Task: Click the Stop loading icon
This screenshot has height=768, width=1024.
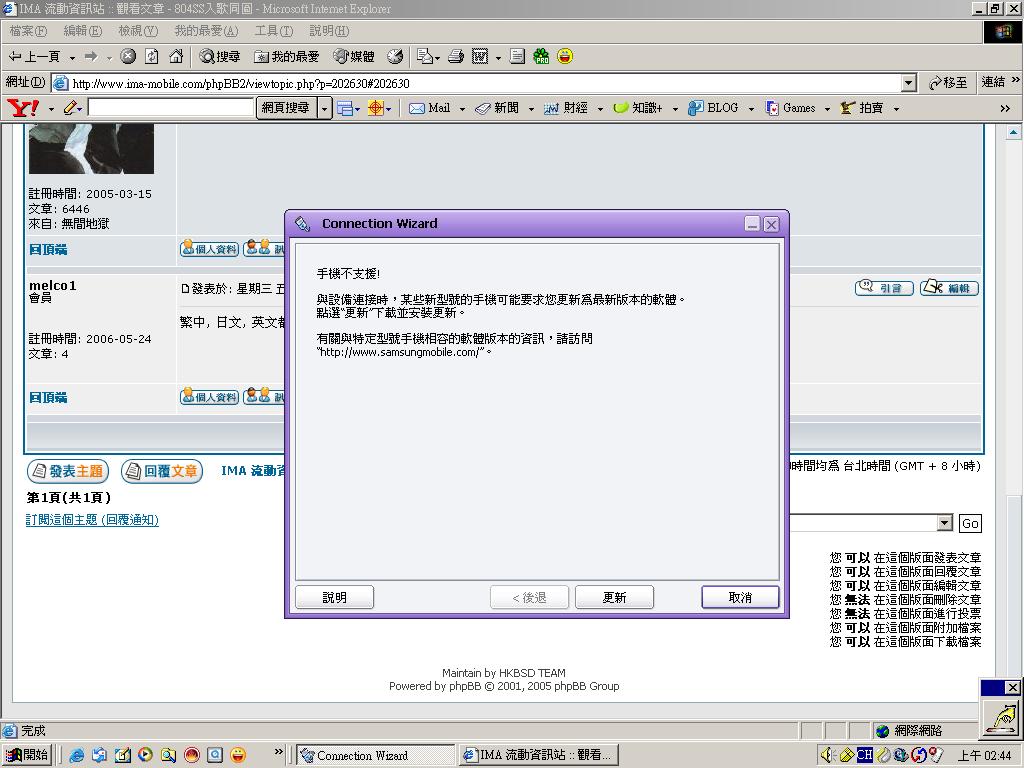Action: [127, 56]
